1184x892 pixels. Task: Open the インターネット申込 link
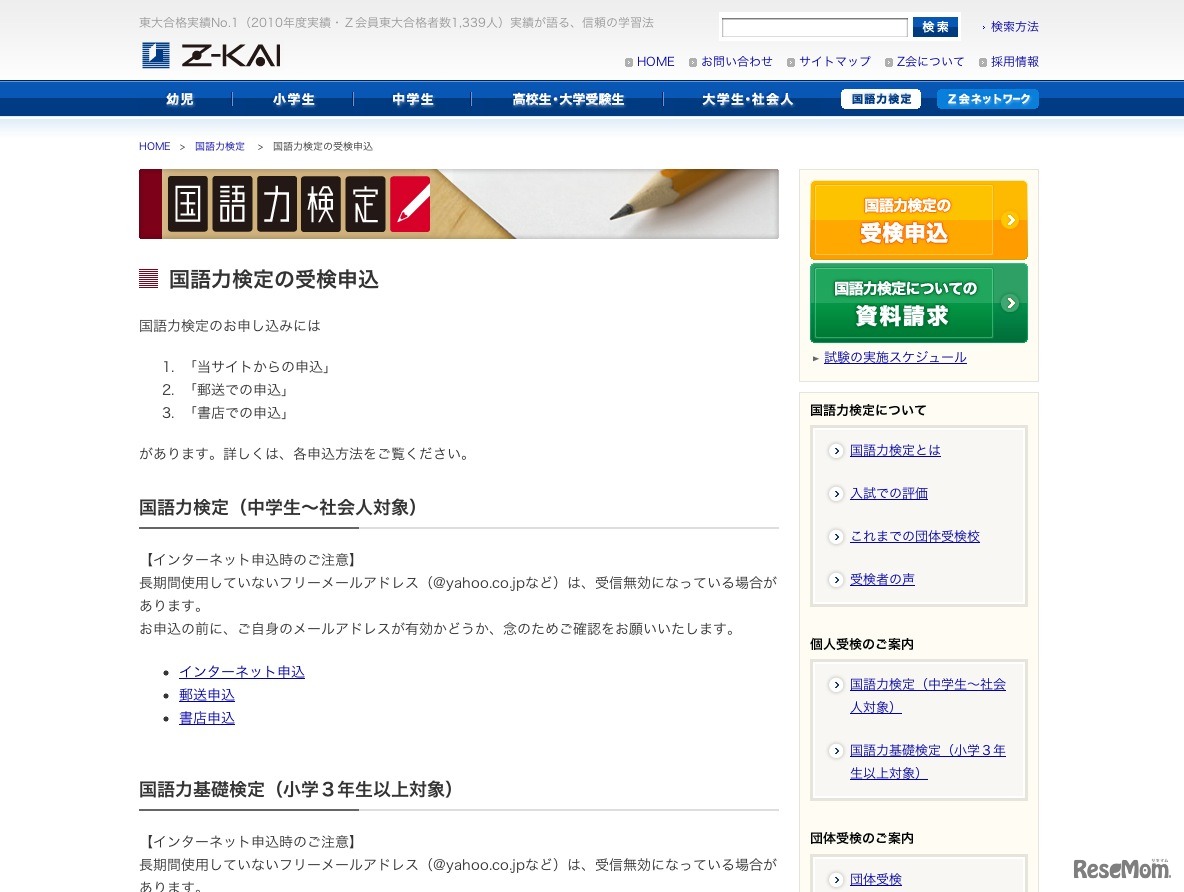click(242, 672)
